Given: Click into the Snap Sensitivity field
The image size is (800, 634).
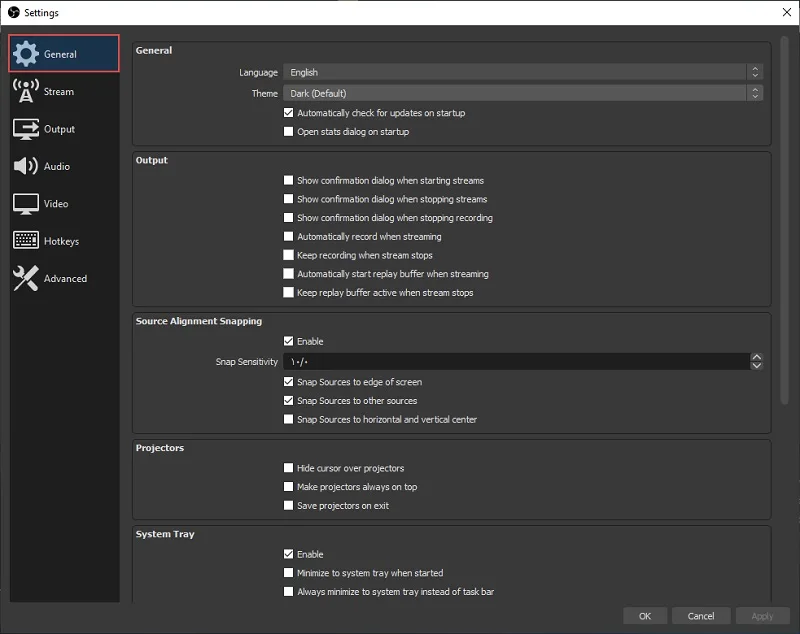Looking at the screenshot, I should pyautogui.click(x=516, y=362).
